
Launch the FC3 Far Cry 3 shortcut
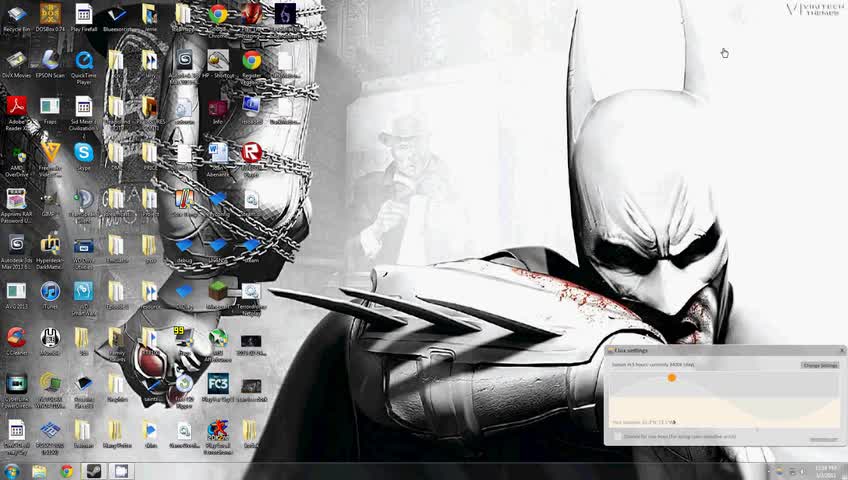pos(218,388)
